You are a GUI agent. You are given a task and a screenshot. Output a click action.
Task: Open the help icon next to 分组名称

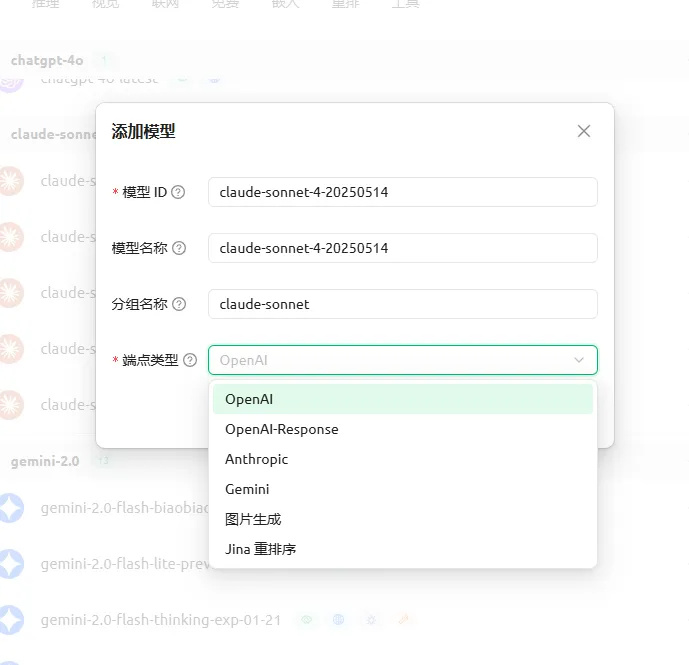click(x=179, y=304)
